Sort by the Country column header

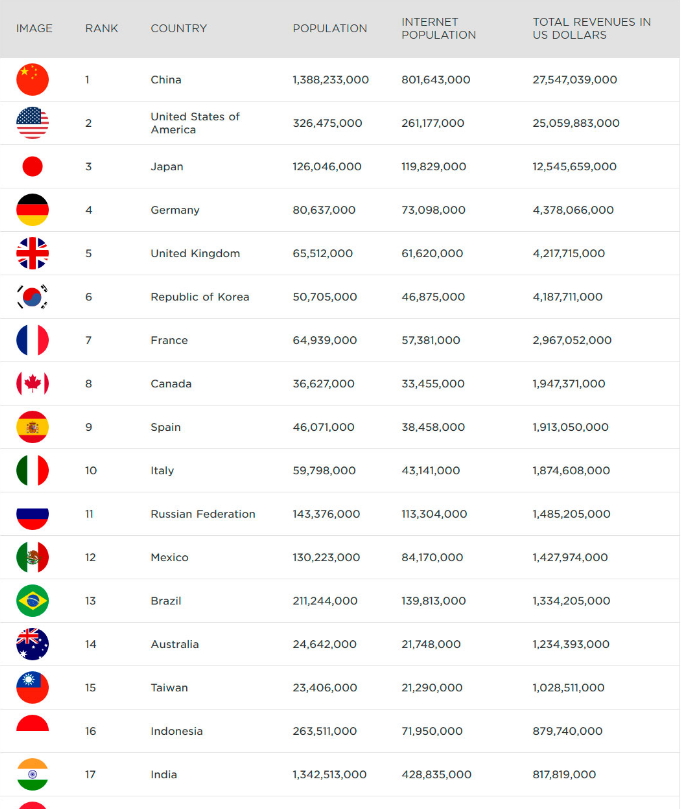pyautogui.click(x=178, y=28)
